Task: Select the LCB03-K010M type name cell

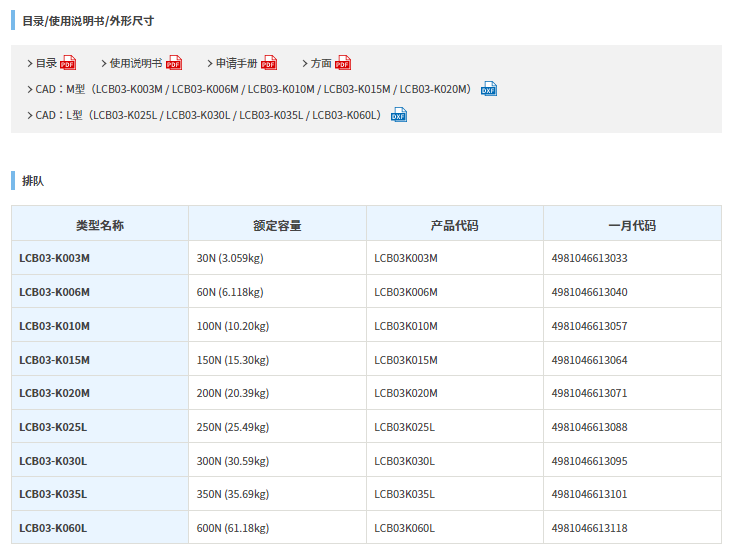Action: 100,326
